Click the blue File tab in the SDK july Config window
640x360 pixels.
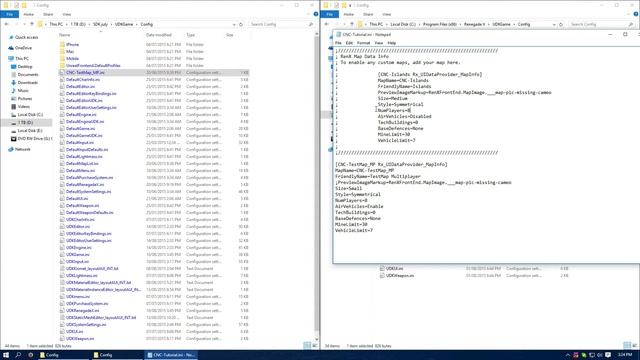point(9,14)
